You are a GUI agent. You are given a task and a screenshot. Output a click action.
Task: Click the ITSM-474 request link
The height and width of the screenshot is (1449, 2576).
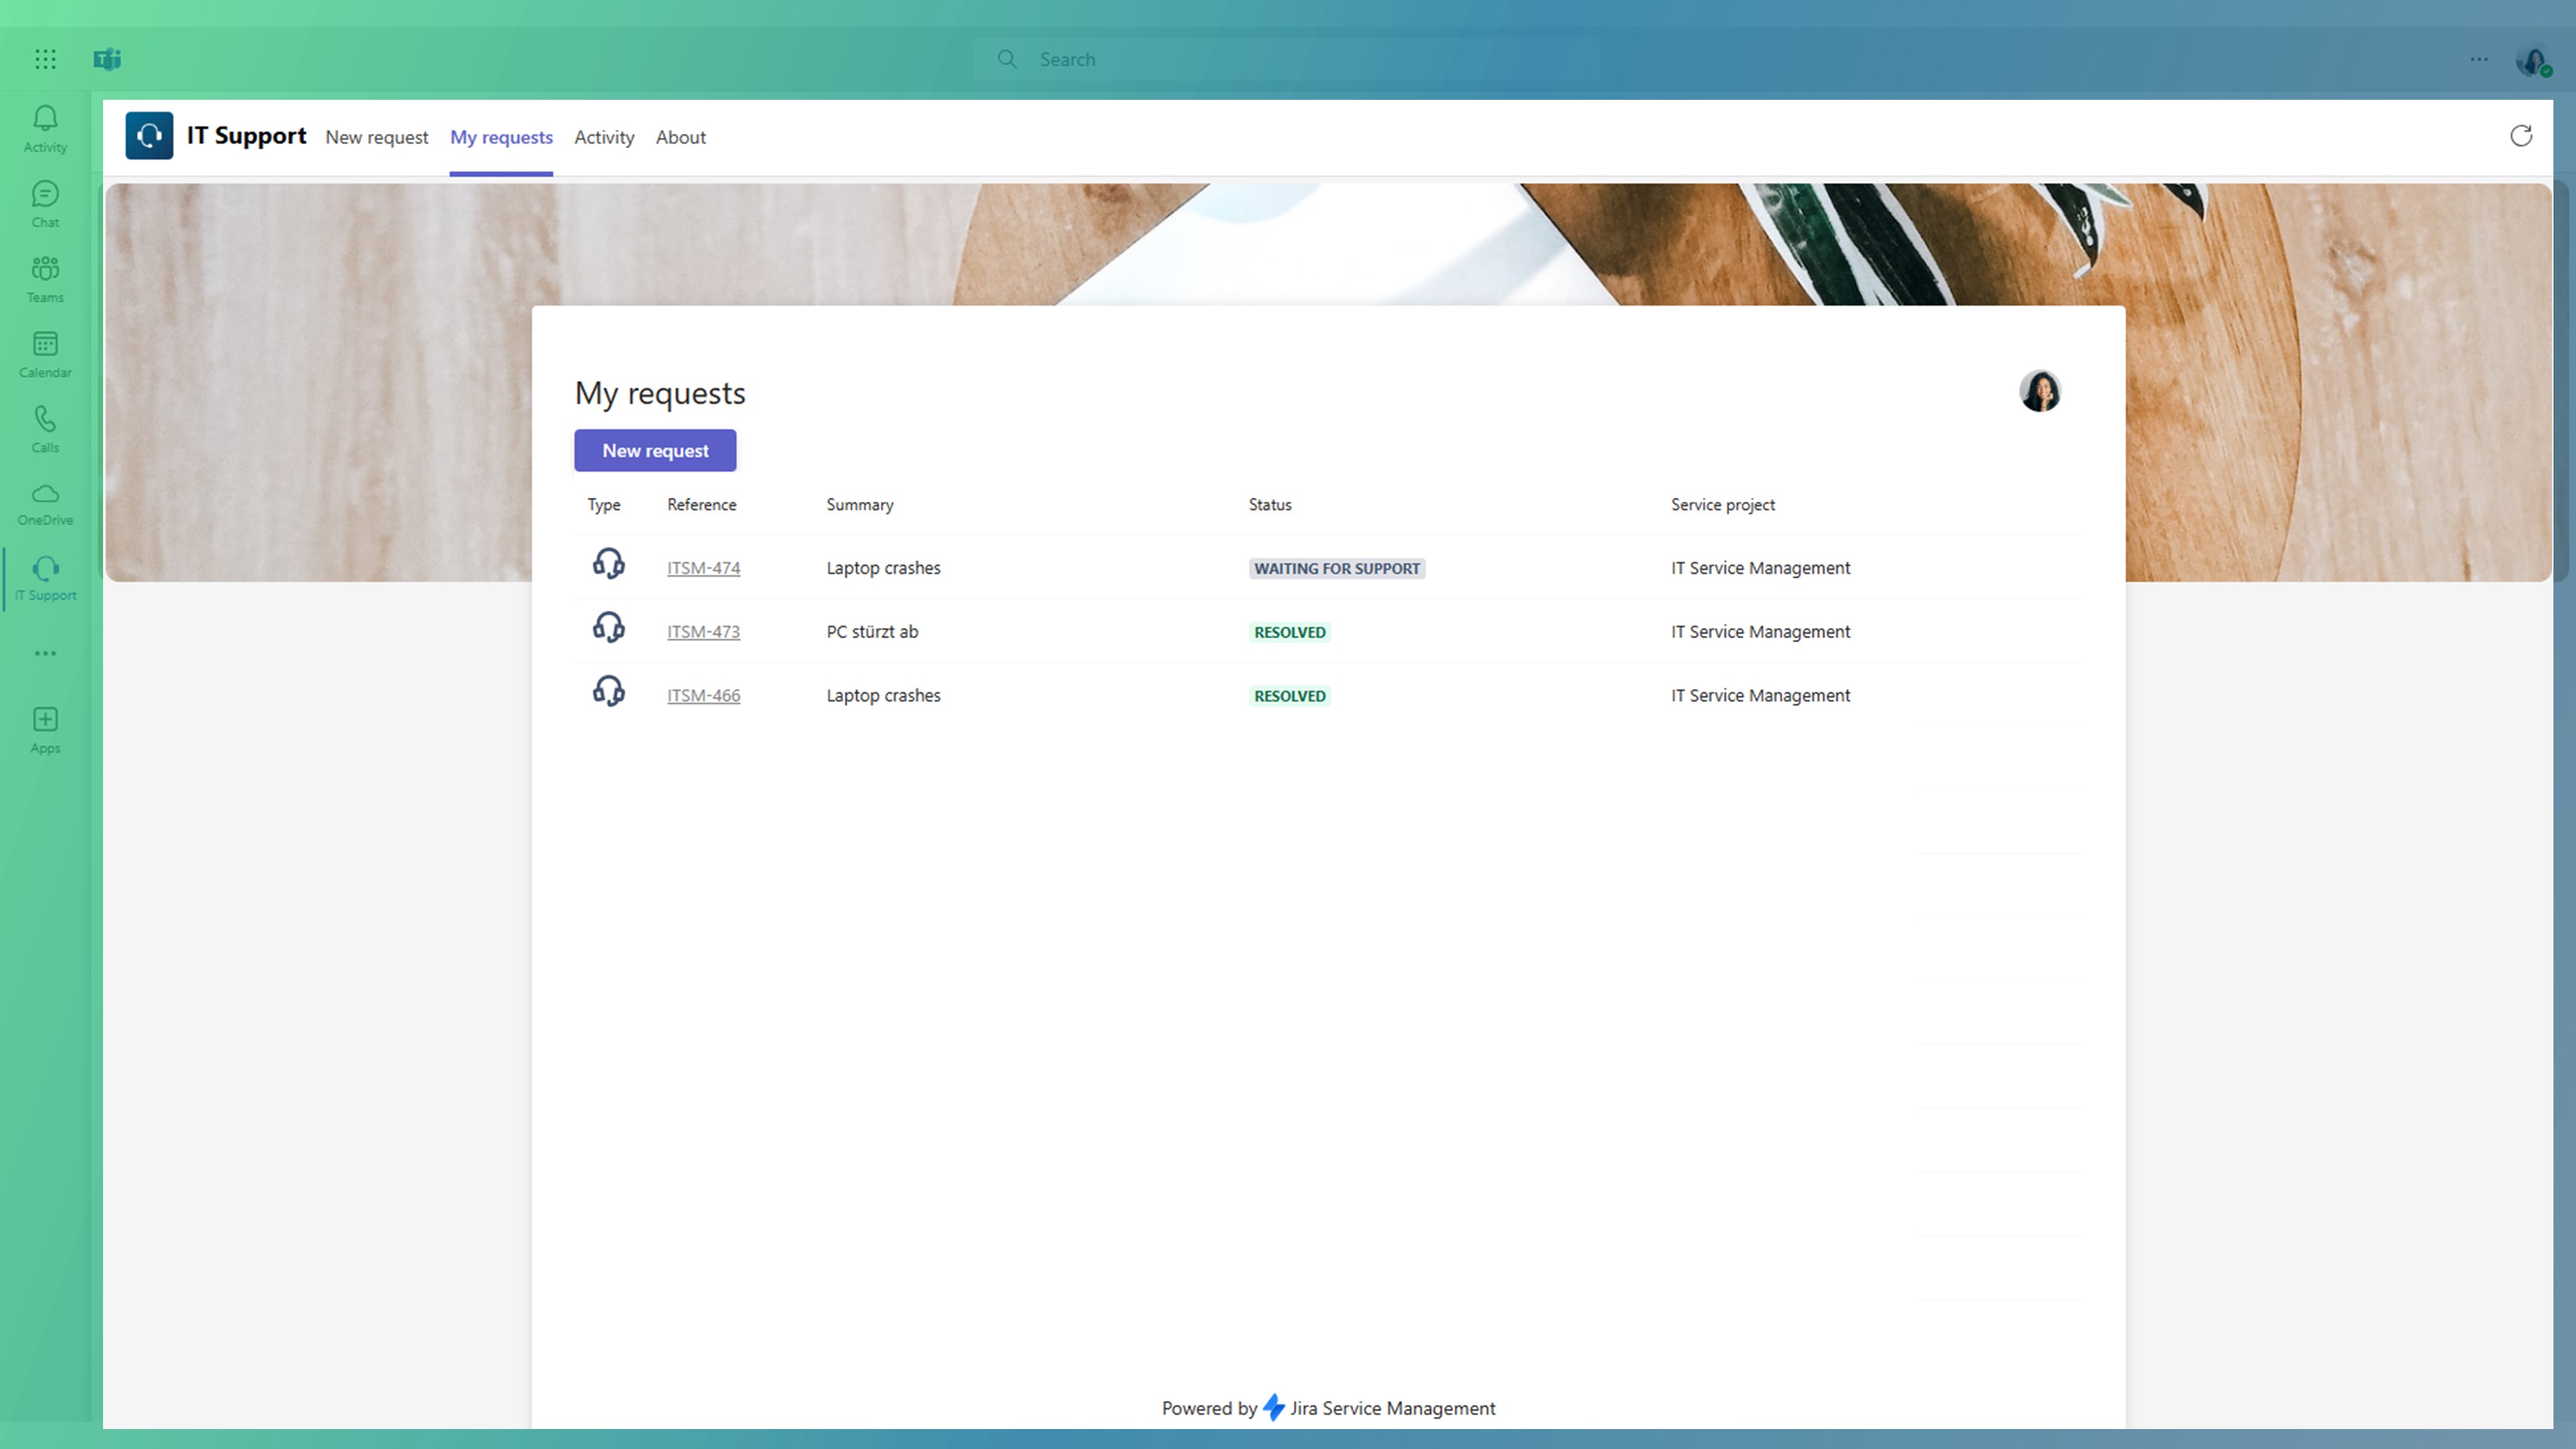pyautogui.click(x=703, y=566)
